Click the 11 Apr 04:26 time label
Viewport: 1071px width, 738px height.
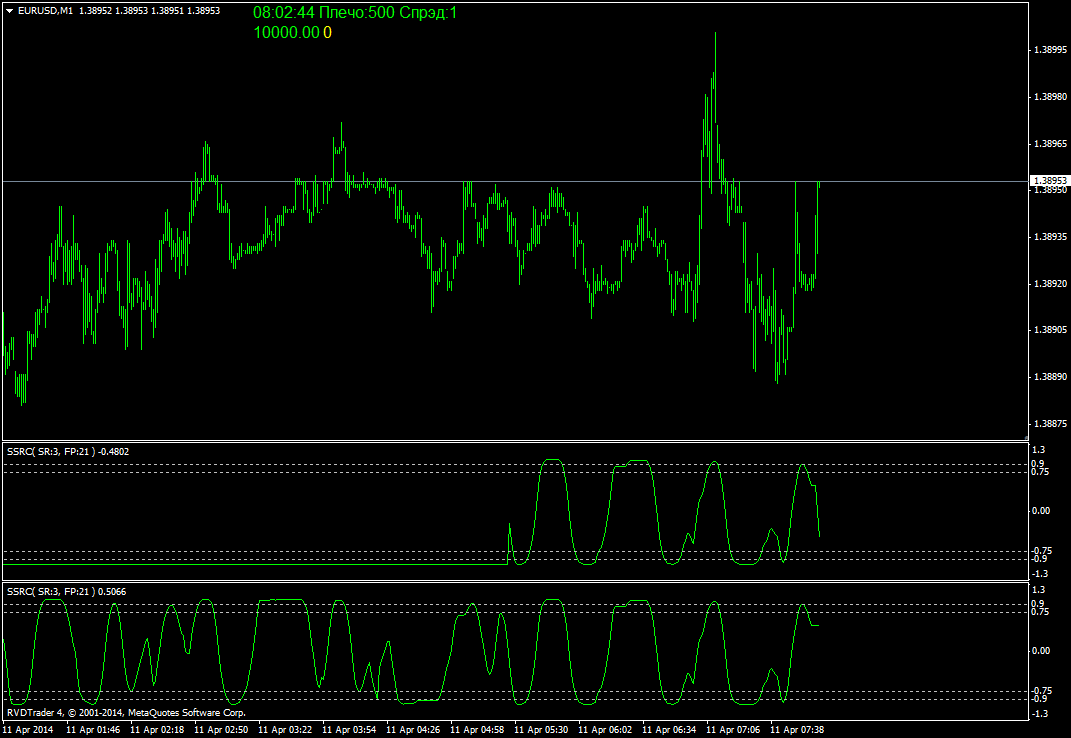[x=413, y=730]
